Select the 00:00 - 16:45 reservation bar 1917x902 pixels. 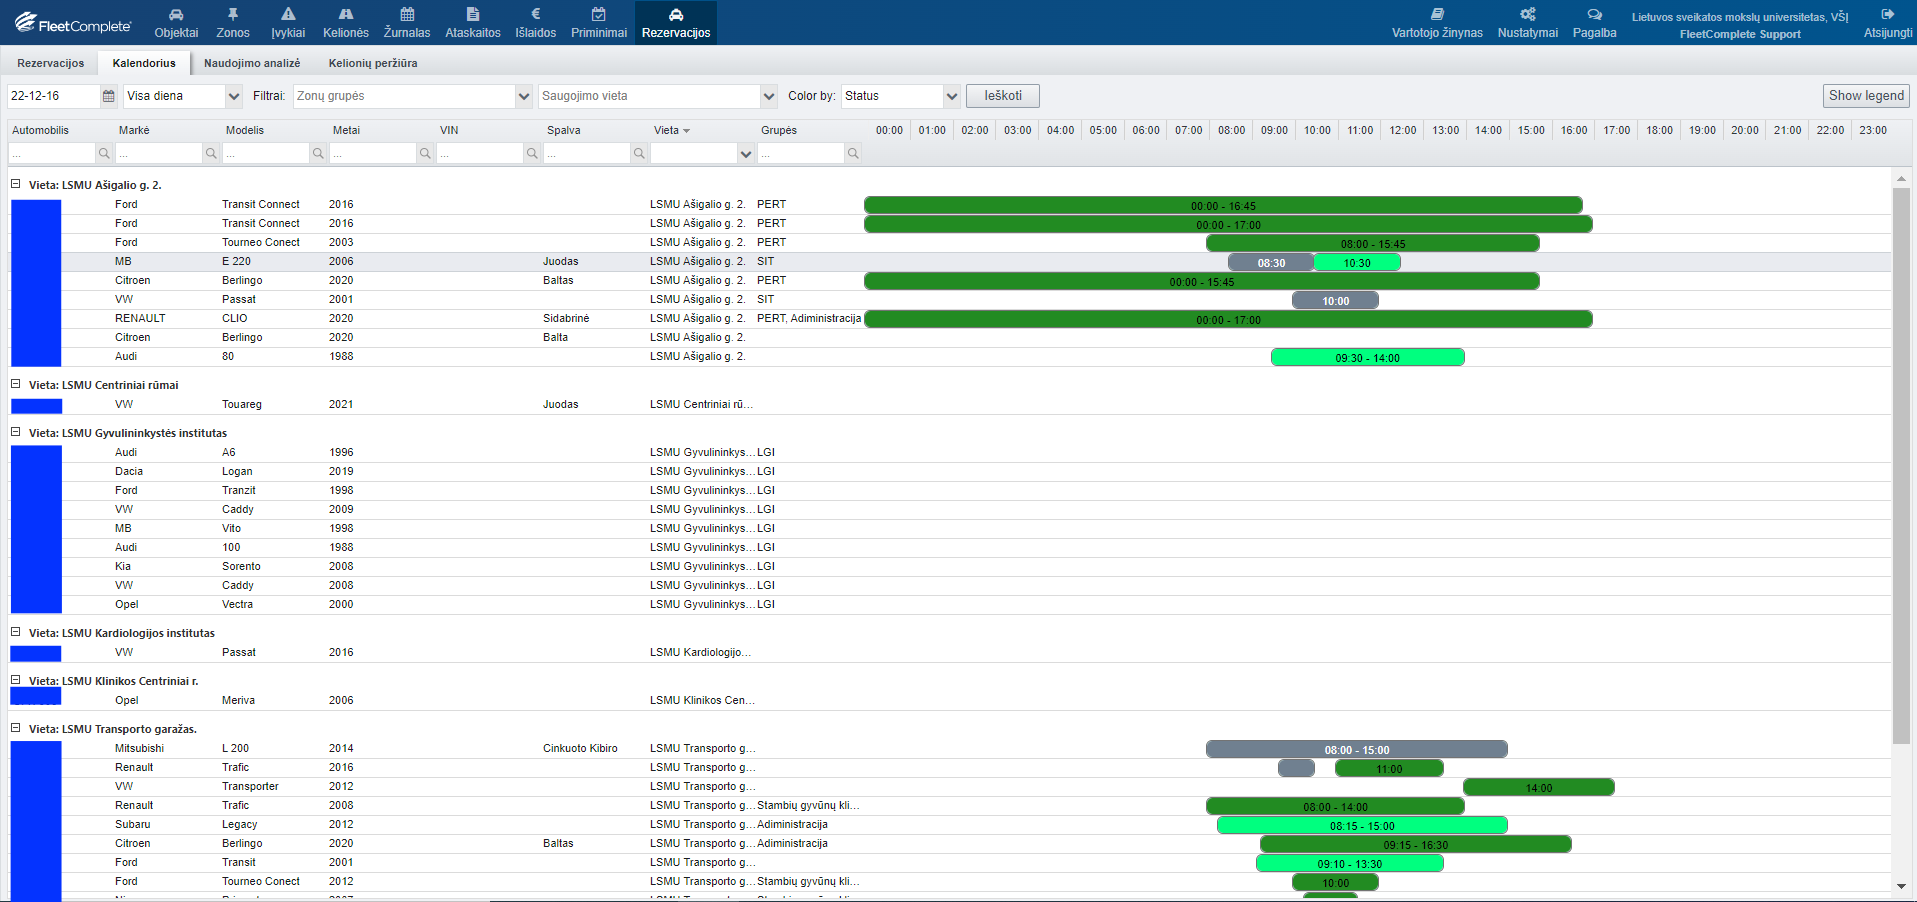point(1223,206)
